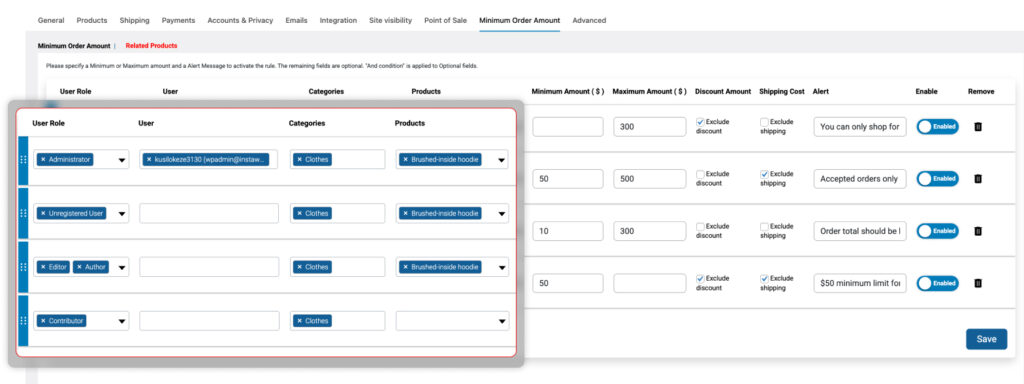Grab drag handle of Unregistered User row
This screenshot has height=384, width=1024.
coord(24,214)
